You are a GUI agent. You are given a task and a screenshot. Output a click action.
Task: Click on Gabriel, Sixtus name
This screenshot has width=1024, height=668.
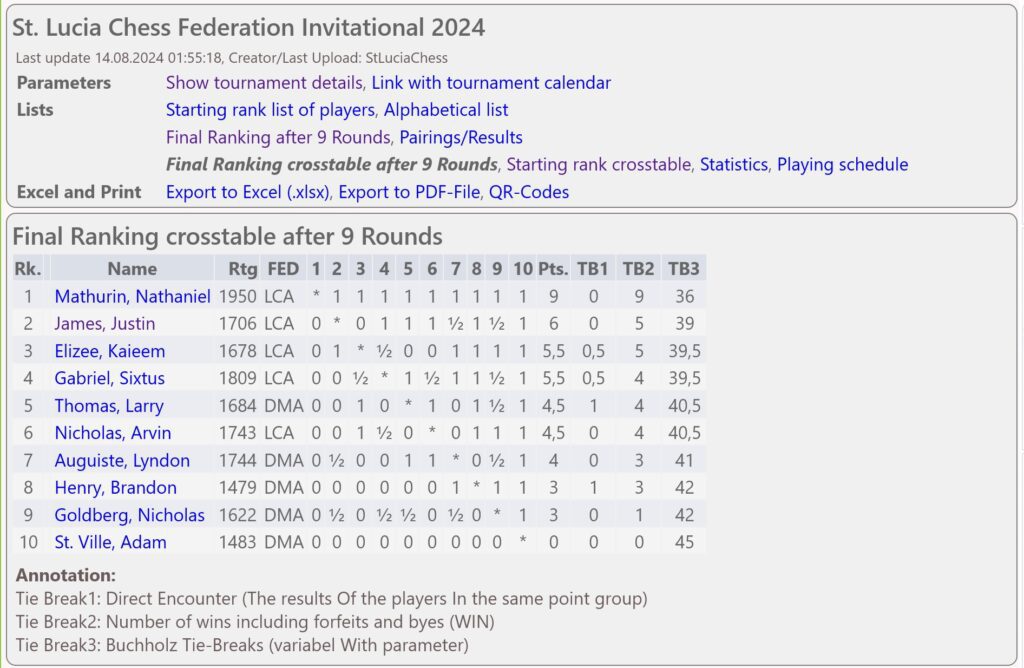[110, 378]
